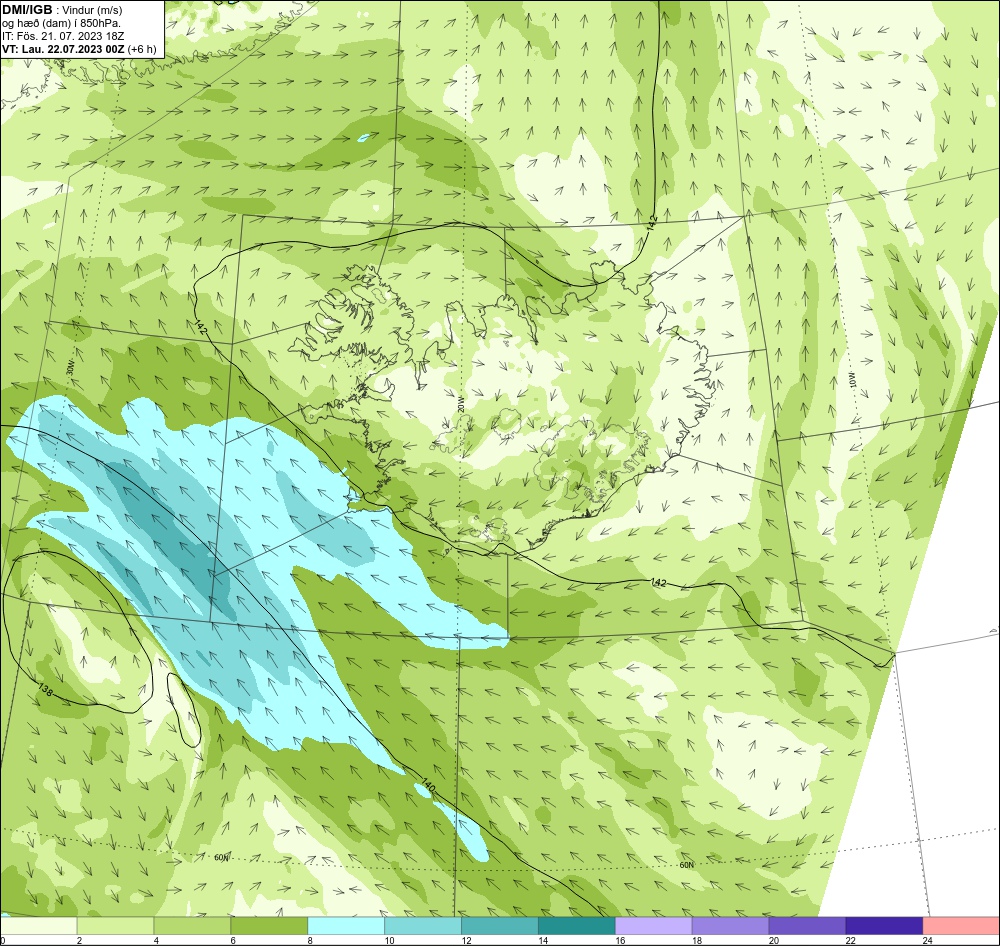The image size is (1000, 946).
Task: Click the pink above-24 m/s legend swatch
Action: tap(961, 926)
